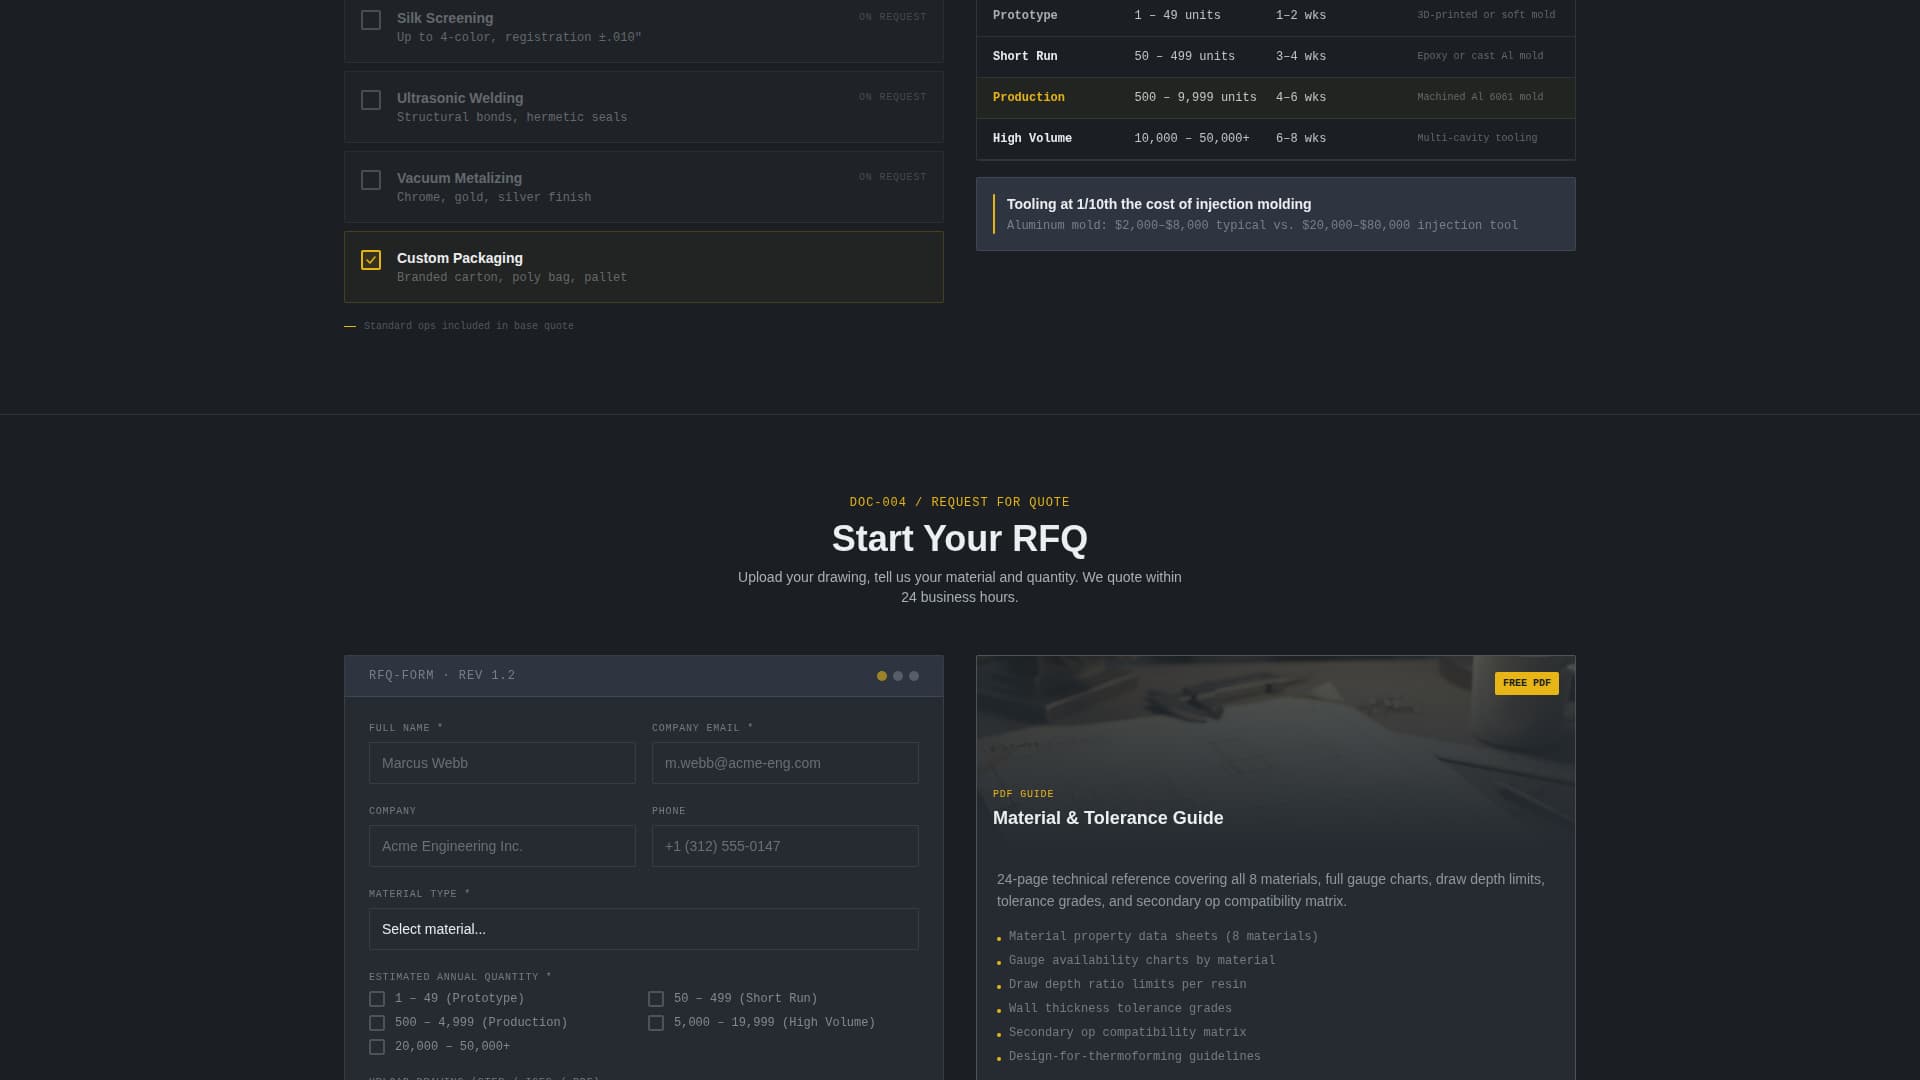Uncheck the Custom Packaging option
Image resolution: width=1920 pixels, height=1080 pixels.
(x=371, y=260)
